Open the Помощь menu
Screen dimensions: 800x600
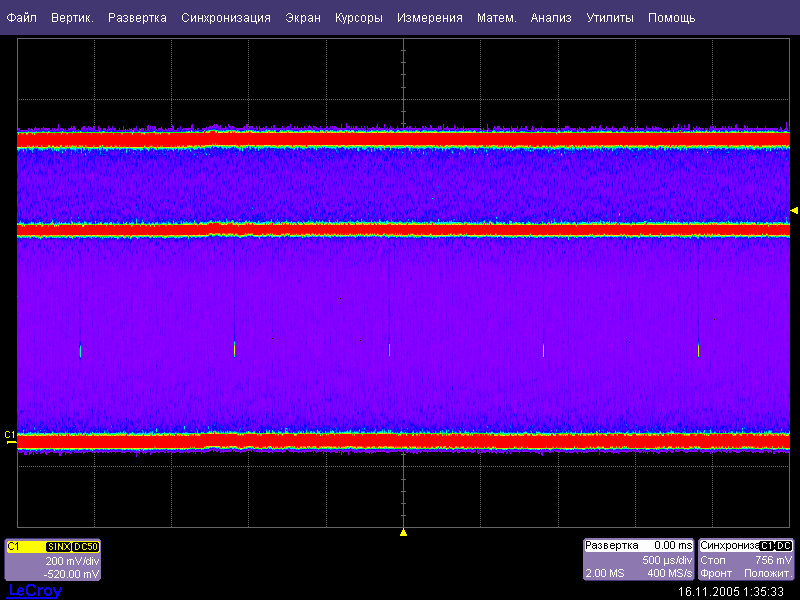(671, 18)
